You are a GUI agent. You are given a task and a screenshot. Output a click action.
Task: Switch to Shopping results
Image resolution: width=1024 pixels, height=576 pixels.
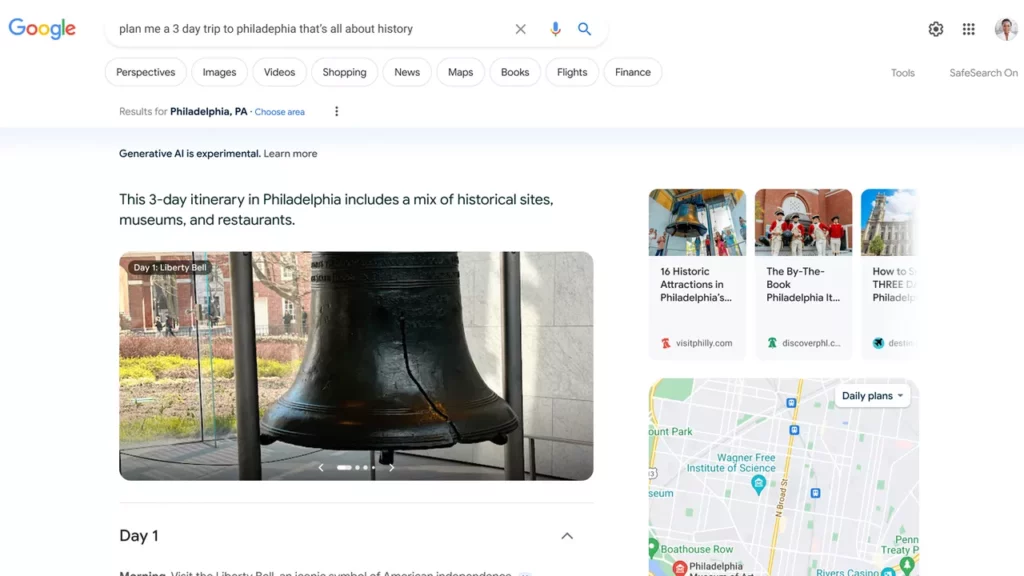[344, 72]
